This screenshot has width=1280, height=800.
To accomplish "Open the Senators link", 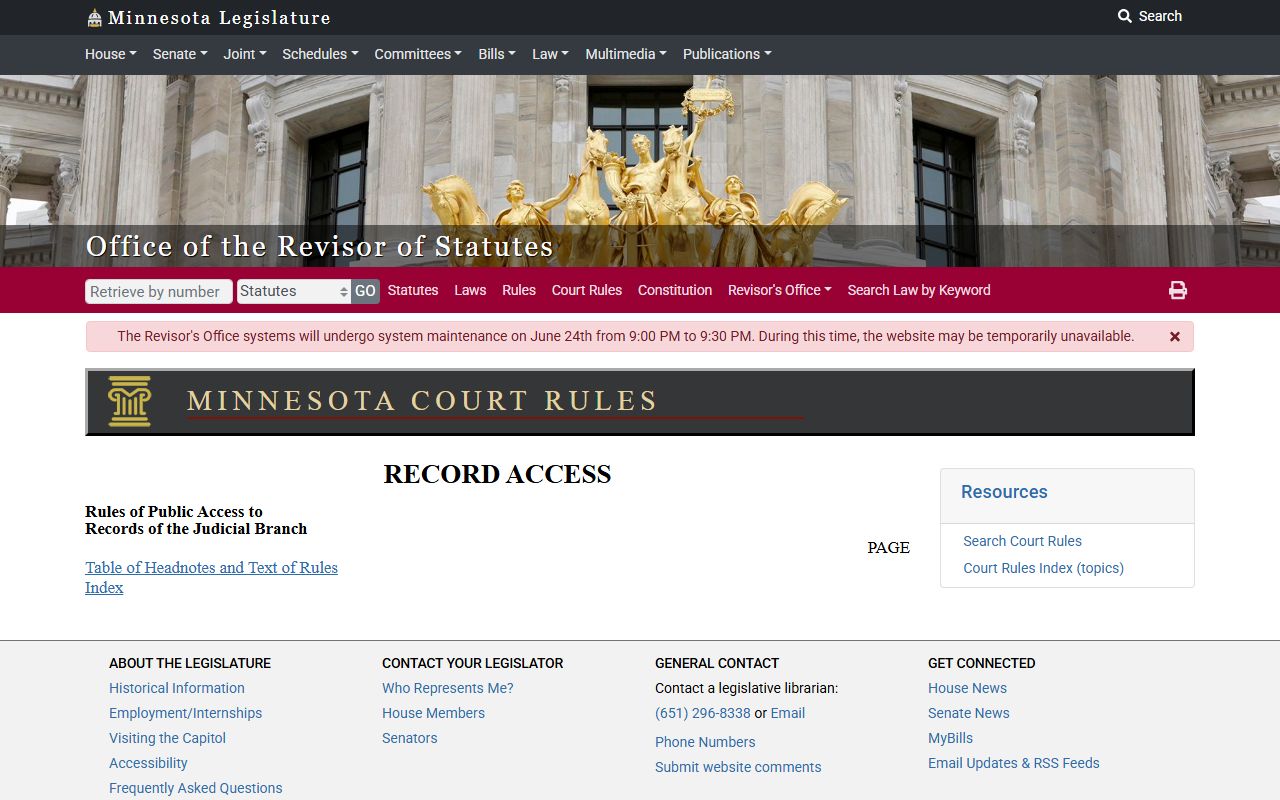I will (x=409, y=738).
